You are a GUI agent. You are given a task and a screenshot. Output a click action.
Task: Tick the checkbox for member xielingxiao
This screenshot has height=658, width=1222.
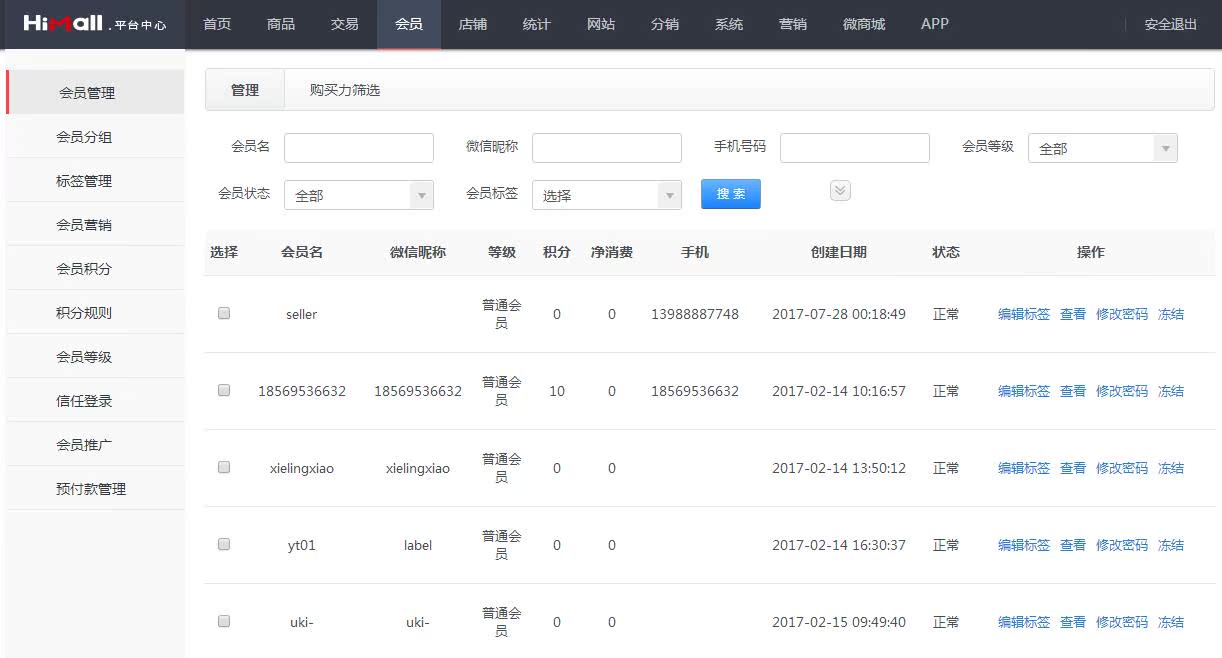point(224,467)
